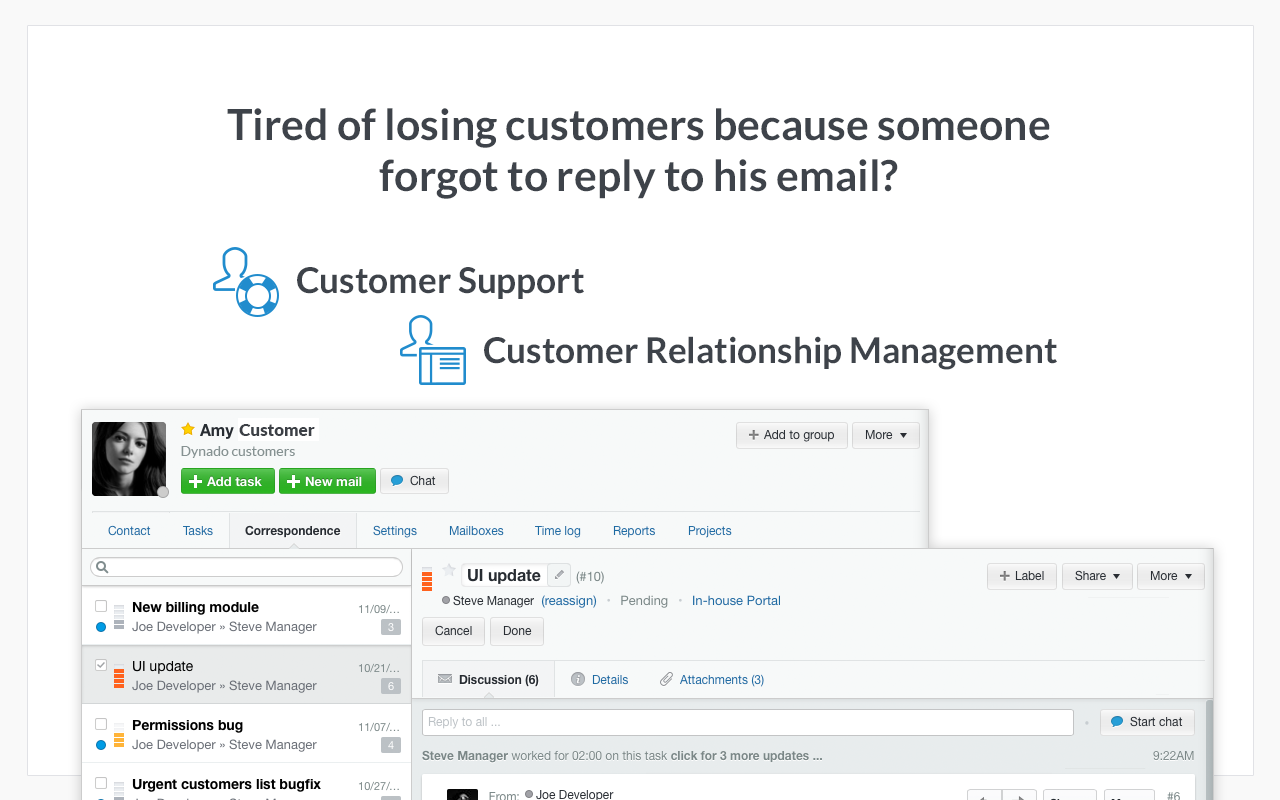This screenshot has width=1280, height=800.
Task: Tick the Permissions bug checkbox
Action: [101, 724]
